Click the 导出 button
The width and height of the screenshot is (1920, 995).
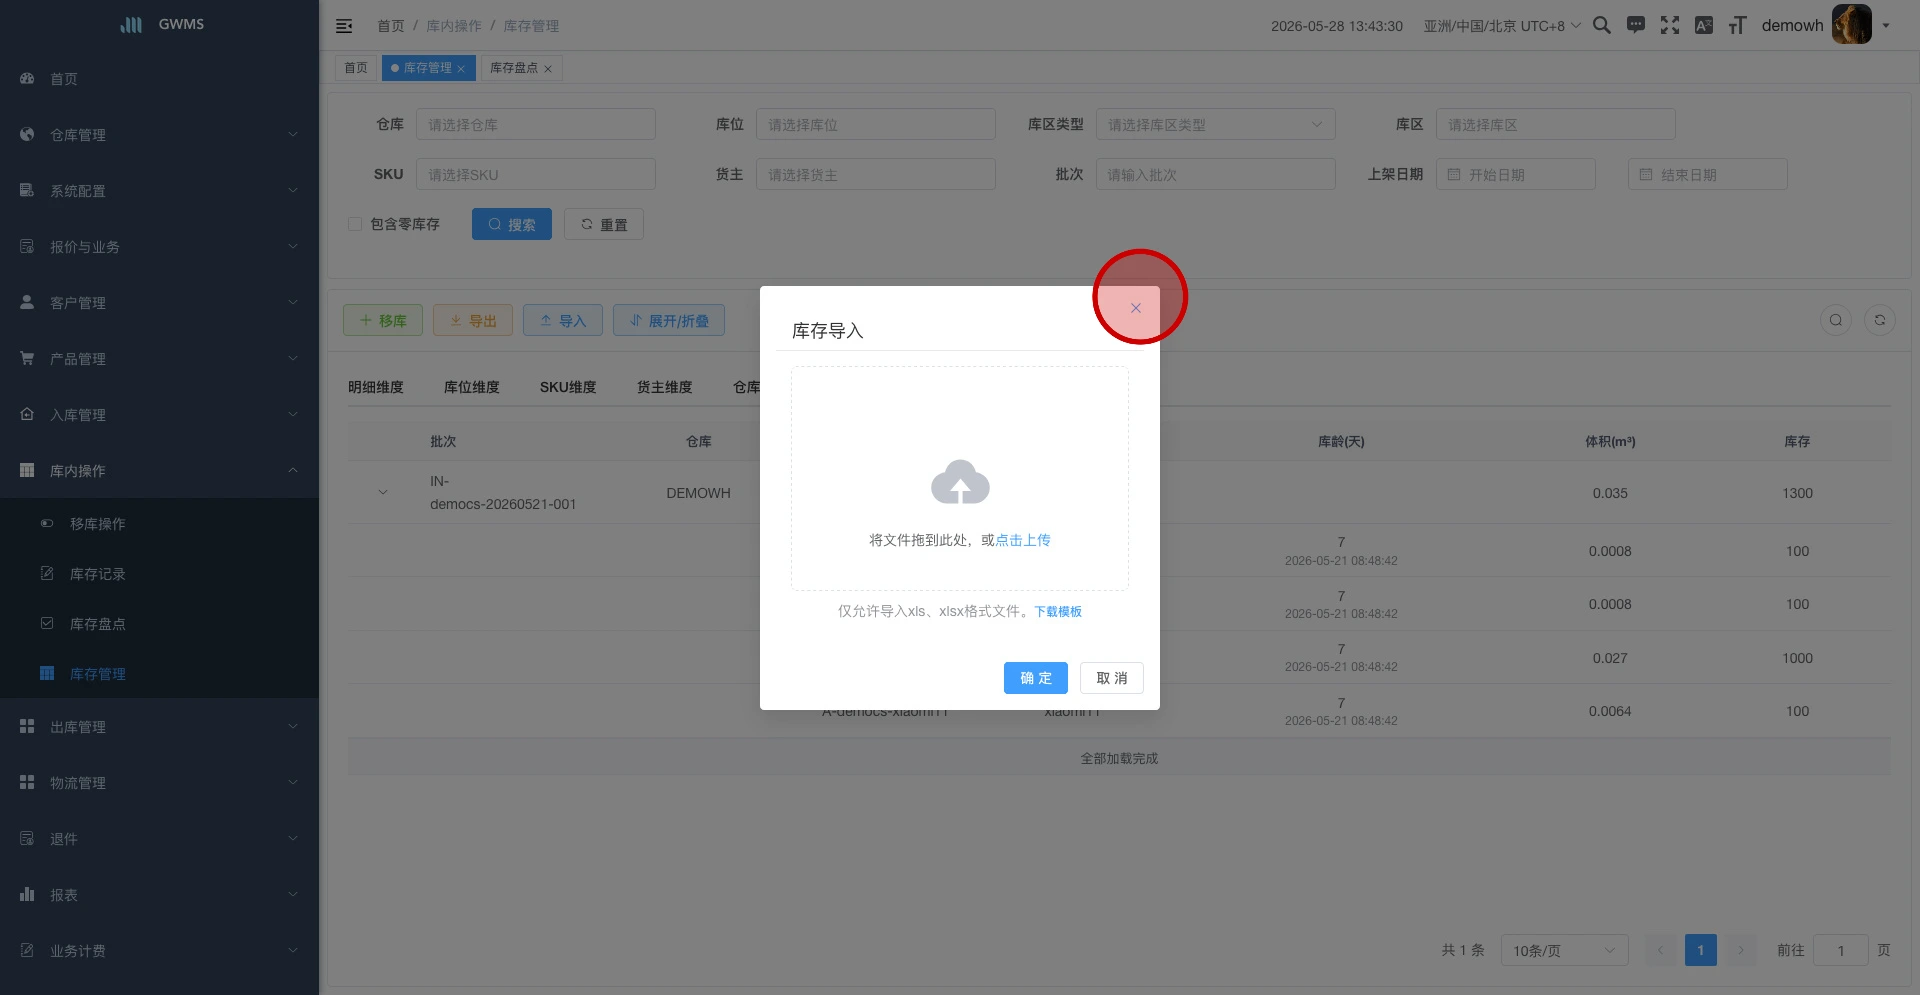coord(473,320)
